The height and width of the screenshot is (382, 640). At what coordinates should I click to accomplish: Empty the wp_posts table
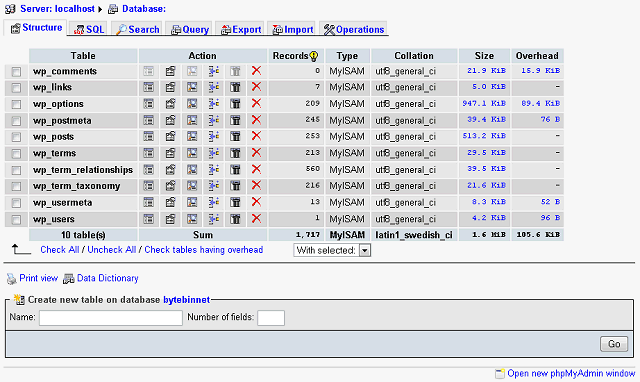[x=235, y=136]
